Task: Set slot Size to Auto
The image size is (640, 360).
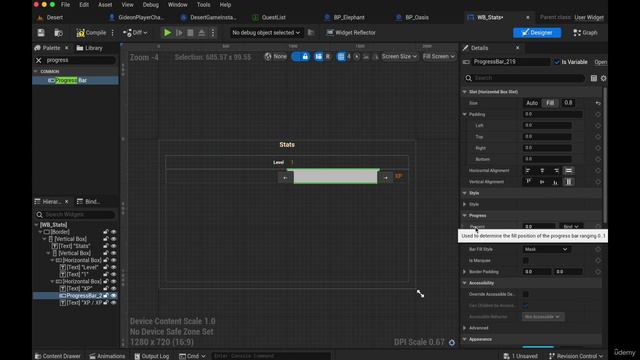Action: point(531,103)
